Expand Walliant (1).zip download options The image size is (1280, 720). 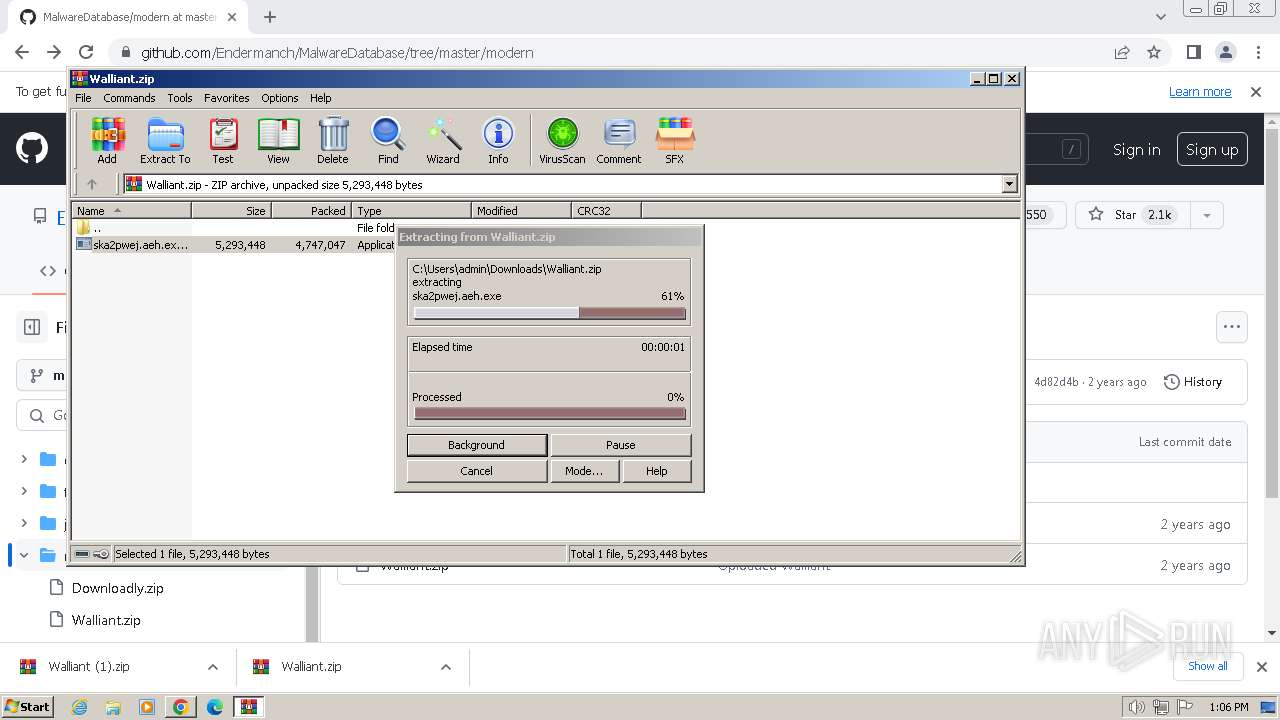213,667
